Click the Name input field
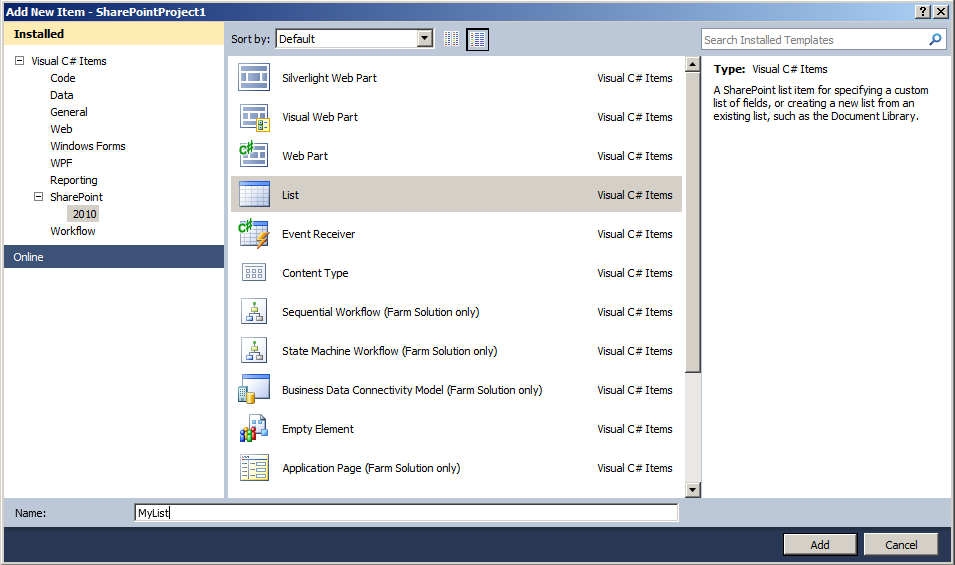The image size is (955, 565). point(406,513)
